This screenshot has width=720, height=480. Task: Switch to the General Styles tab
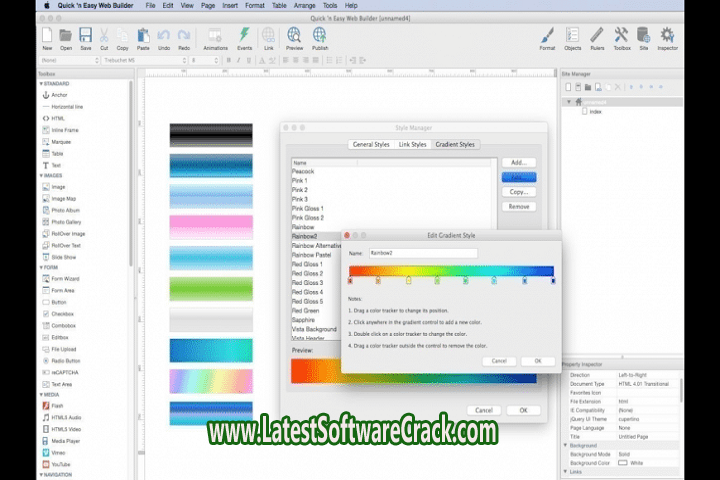[x=371, y=145]
